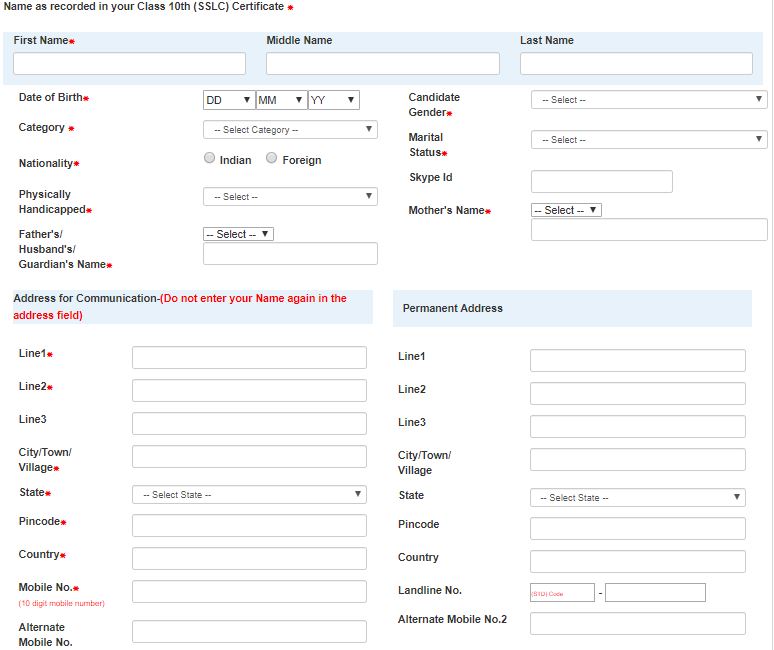Focus the Last Name input box
The height and width of the screenshot is (650, 774).
636,64
